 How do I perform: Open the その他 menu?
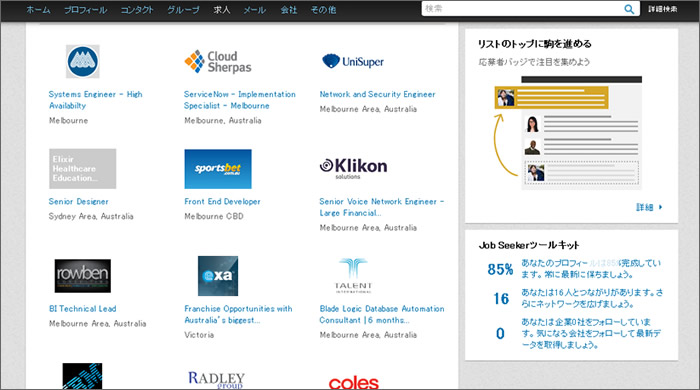click(323, 9)
